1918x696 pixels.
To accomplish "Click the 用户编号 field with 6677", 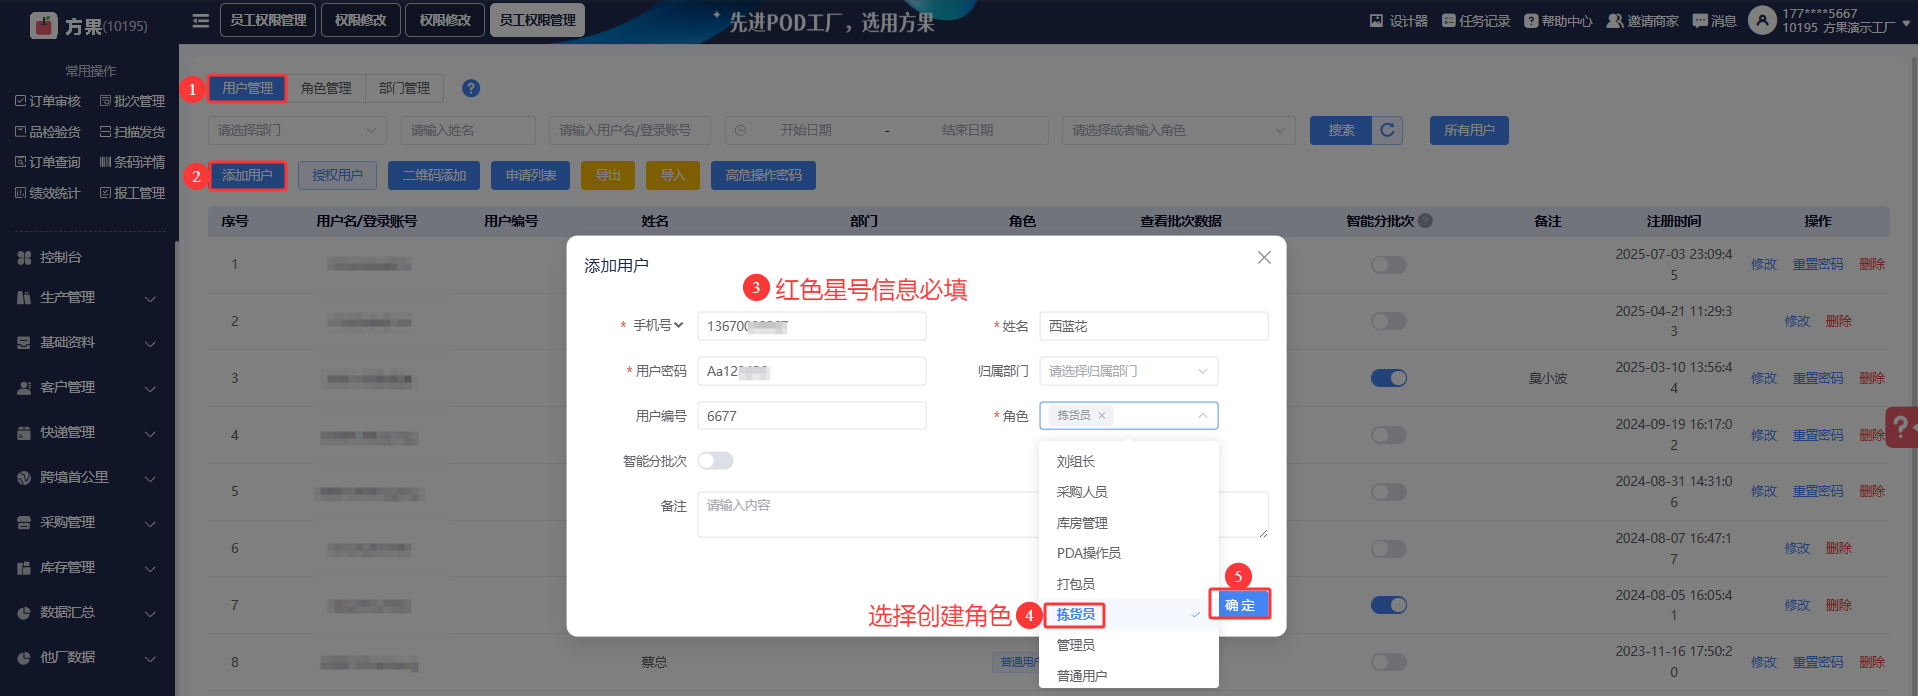I will tap(812, 416).
